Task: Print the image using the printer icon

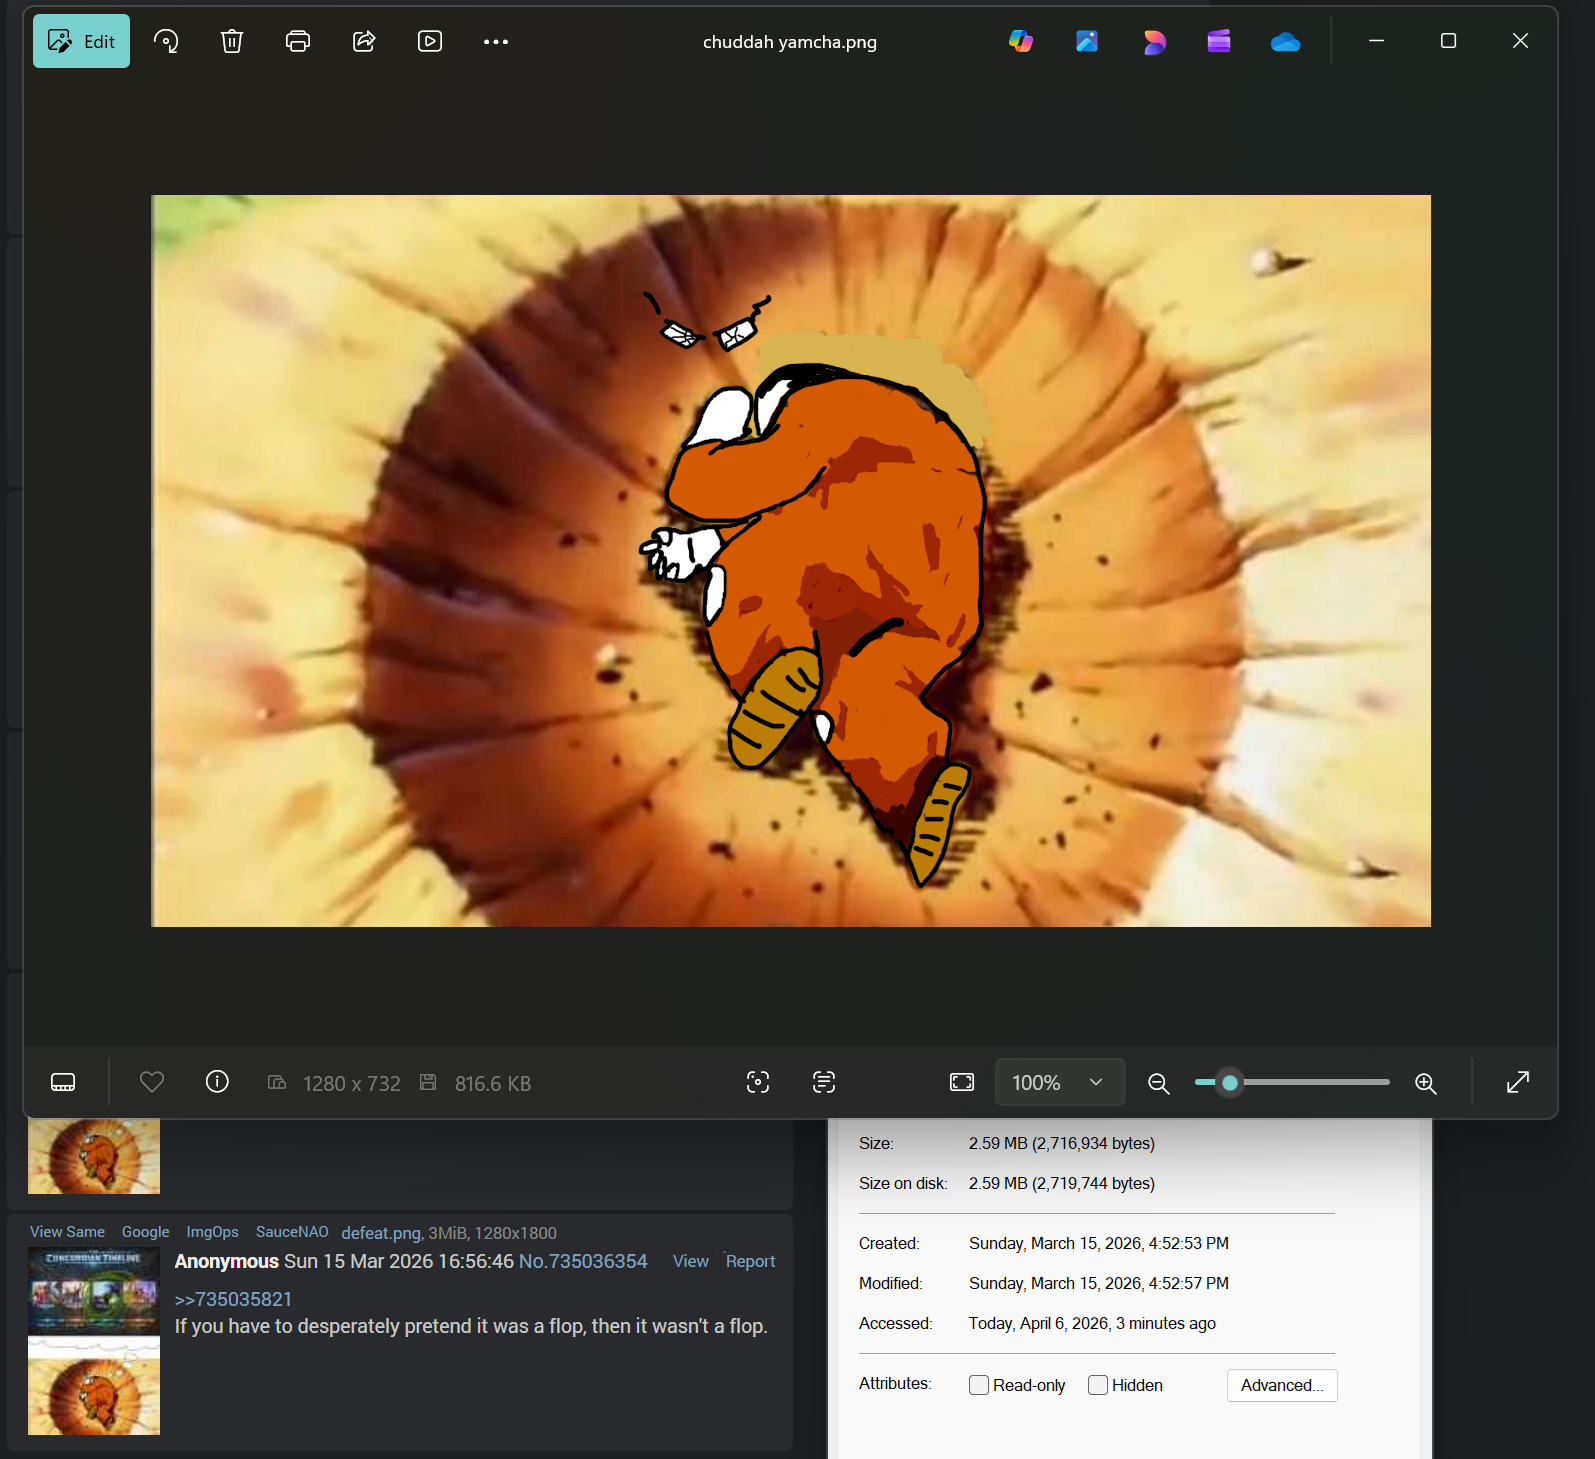Action: 298,41
